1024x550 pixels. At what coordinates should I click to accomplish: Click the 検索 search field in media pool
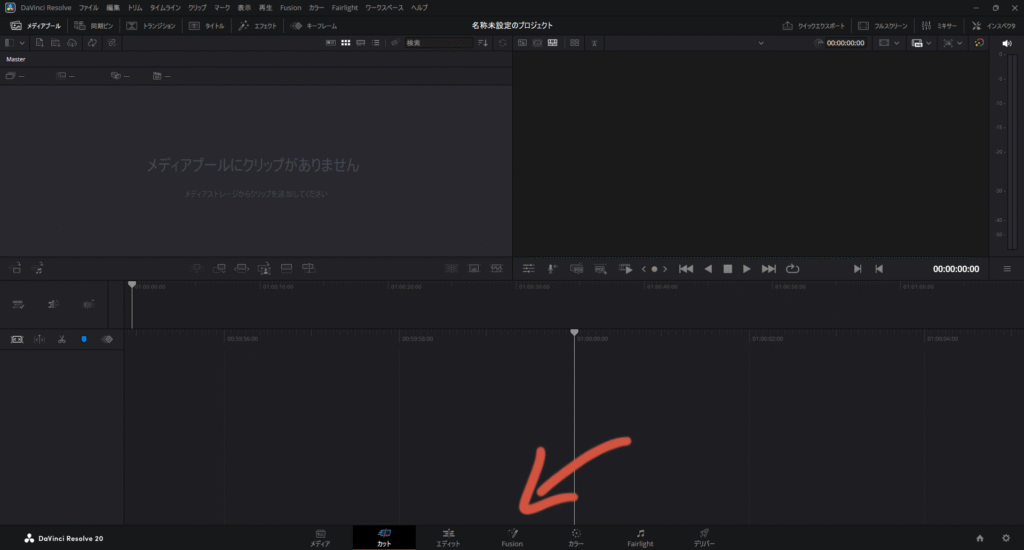[437, 43]
